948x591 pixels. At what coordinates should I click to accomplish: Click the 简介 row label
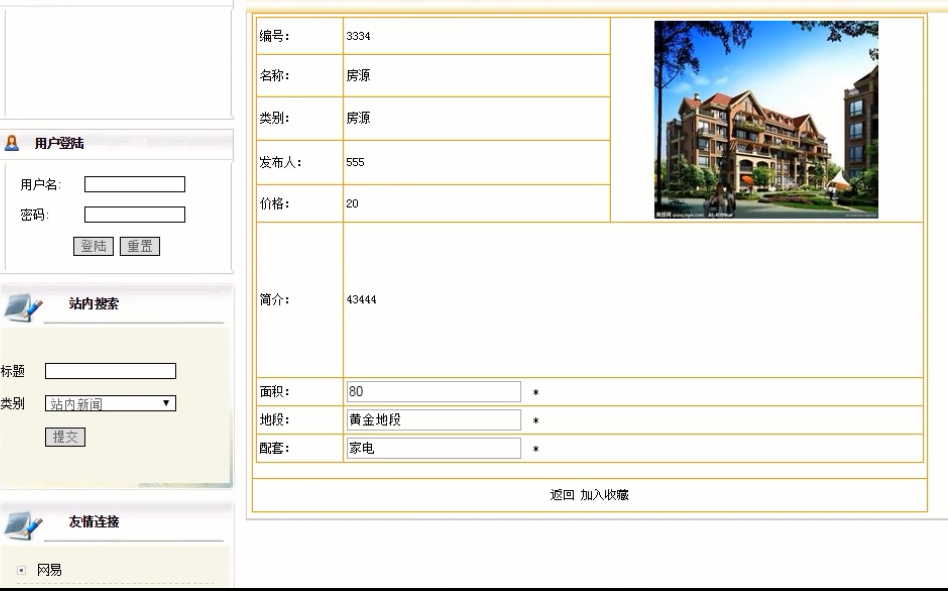(x=274, y=300)
